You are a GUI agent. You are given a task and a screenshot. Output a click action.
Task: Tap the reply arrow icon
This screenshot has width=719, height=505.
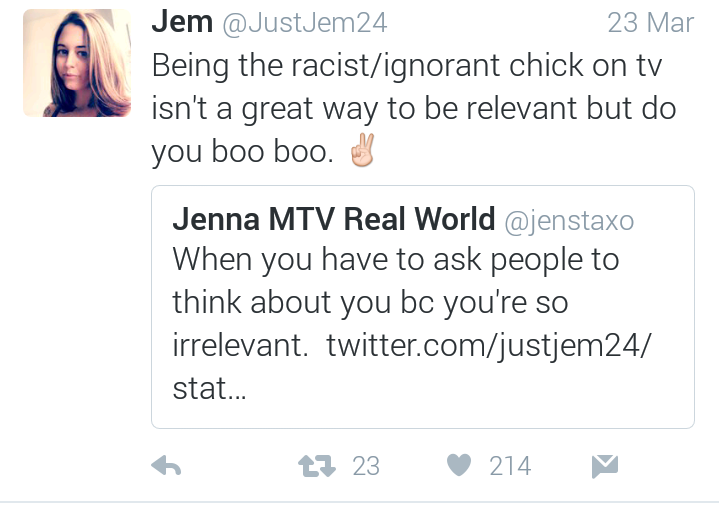tap(166, 466)
